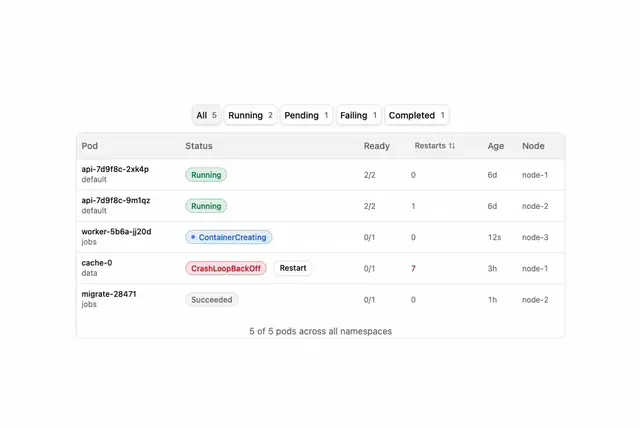Image resolution: width=640 pixels, height=428 pixels.
Task: Click the 1h age of migrate-28471
Action: click(x=492, y=300)
